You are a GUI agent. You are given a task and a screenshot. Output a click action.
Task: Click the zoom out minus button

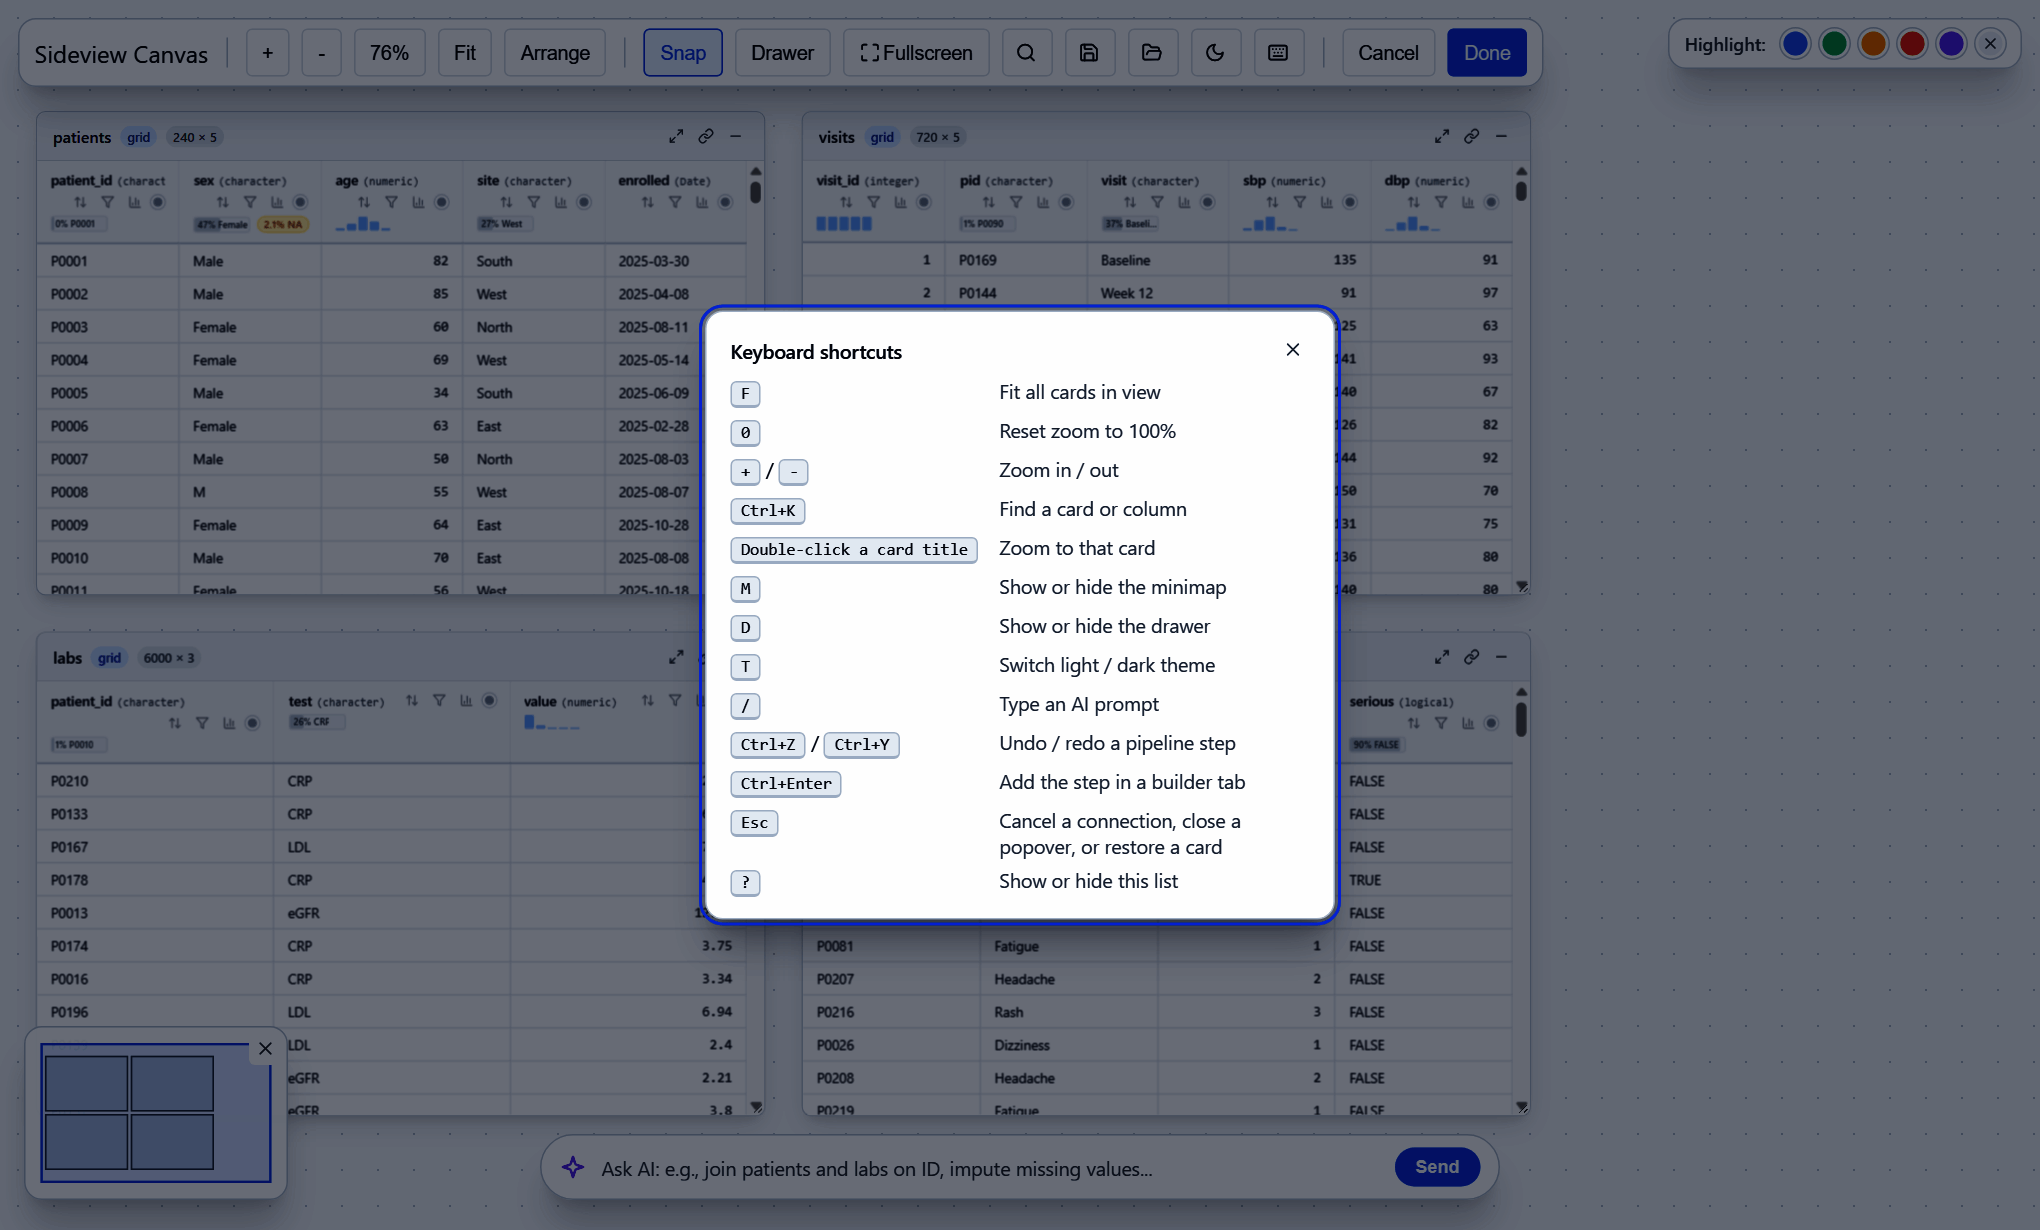[x=321, y=53]
